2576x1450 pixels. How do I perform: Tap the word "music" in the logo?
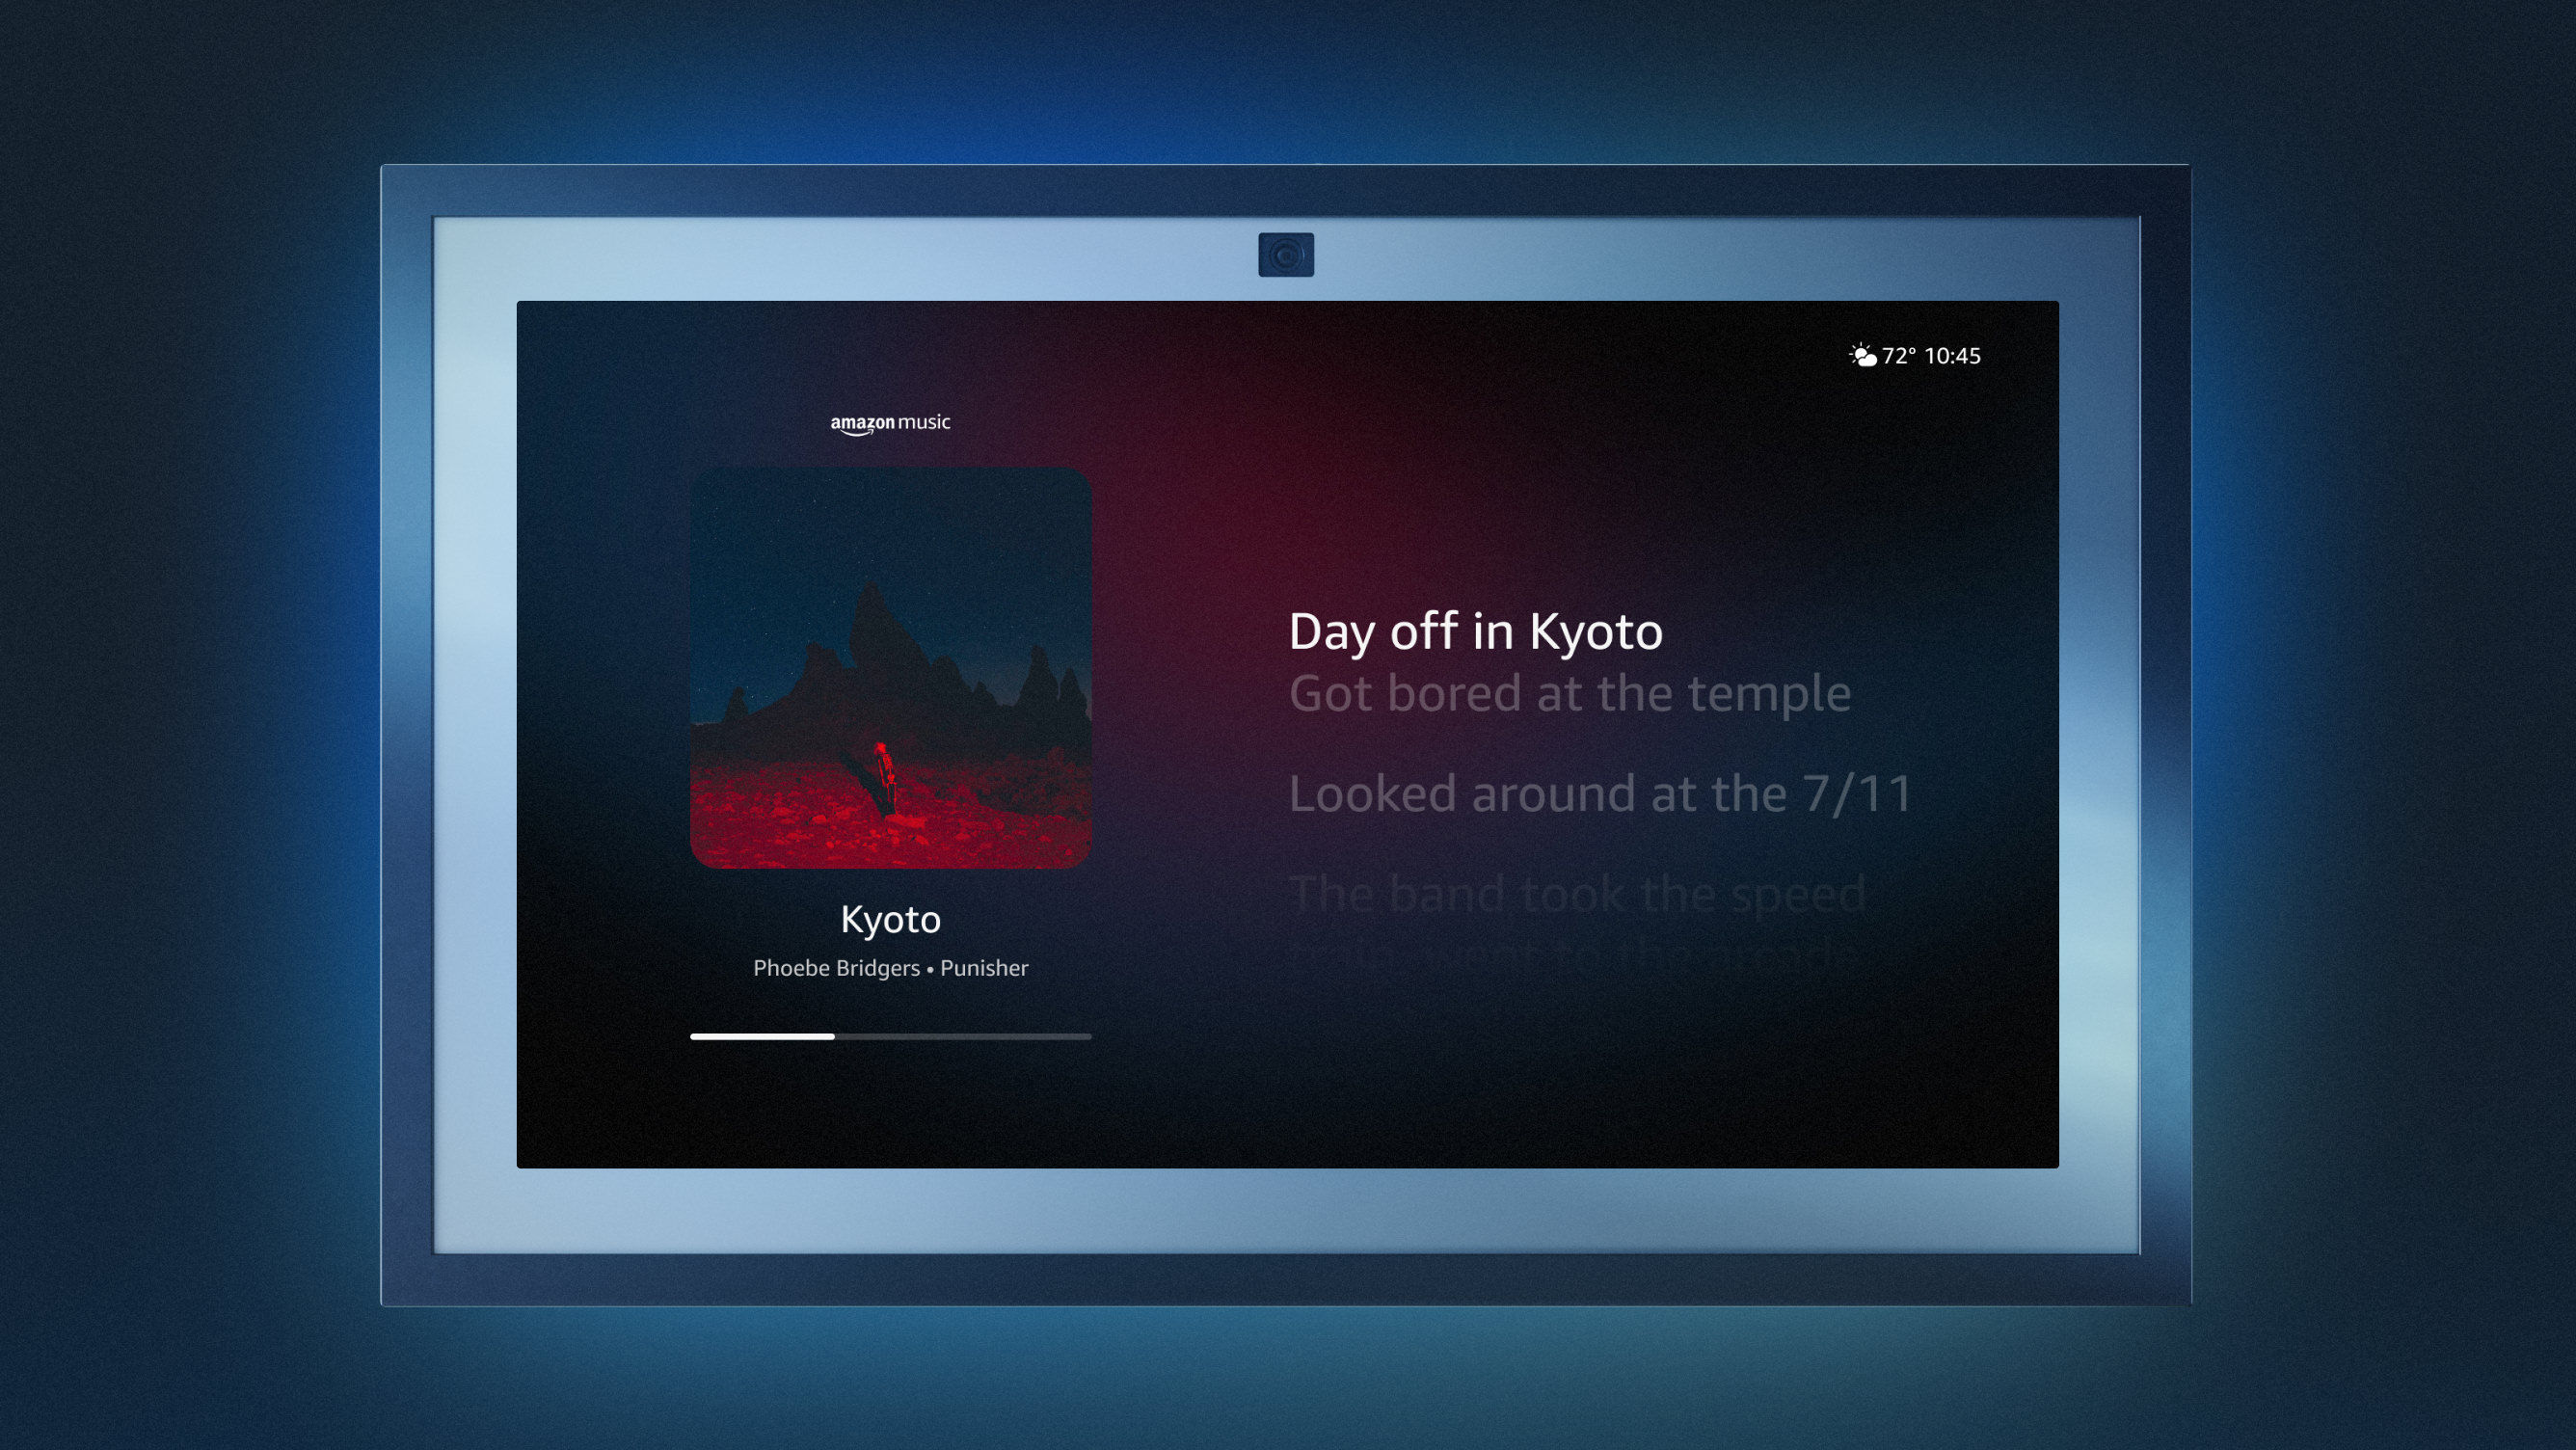pos(924,422)
